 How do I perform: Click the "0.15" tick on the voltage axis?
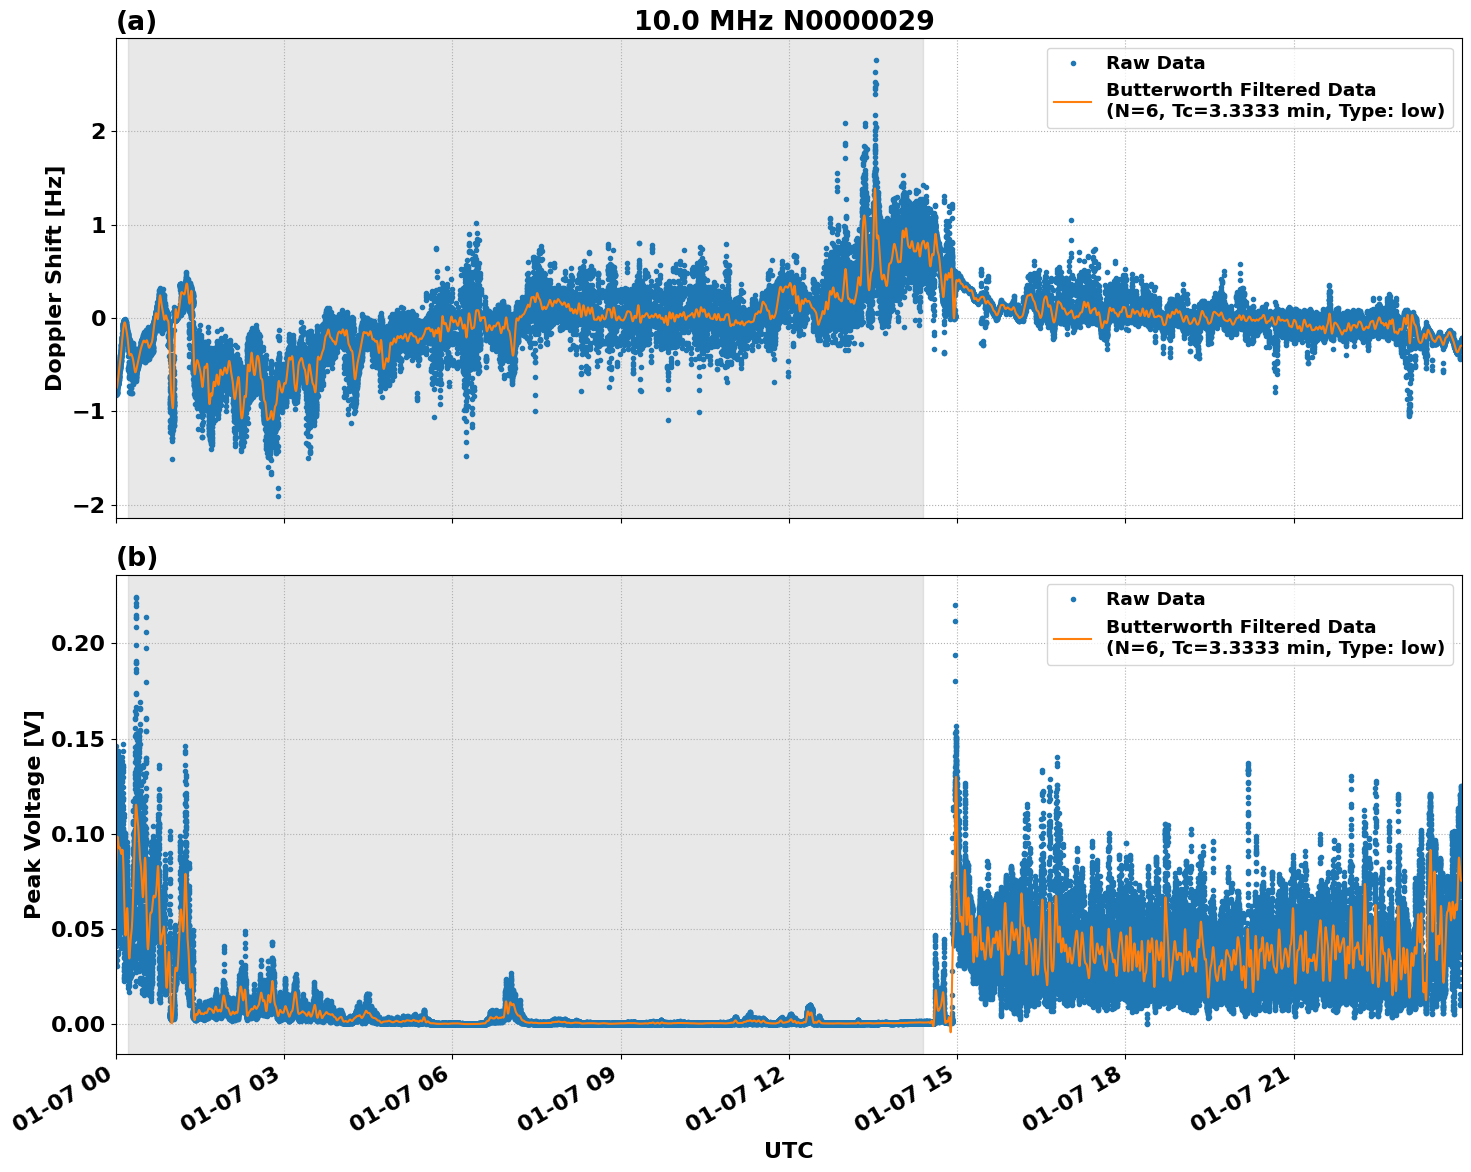pyautogui.click(x=78, y=740)
